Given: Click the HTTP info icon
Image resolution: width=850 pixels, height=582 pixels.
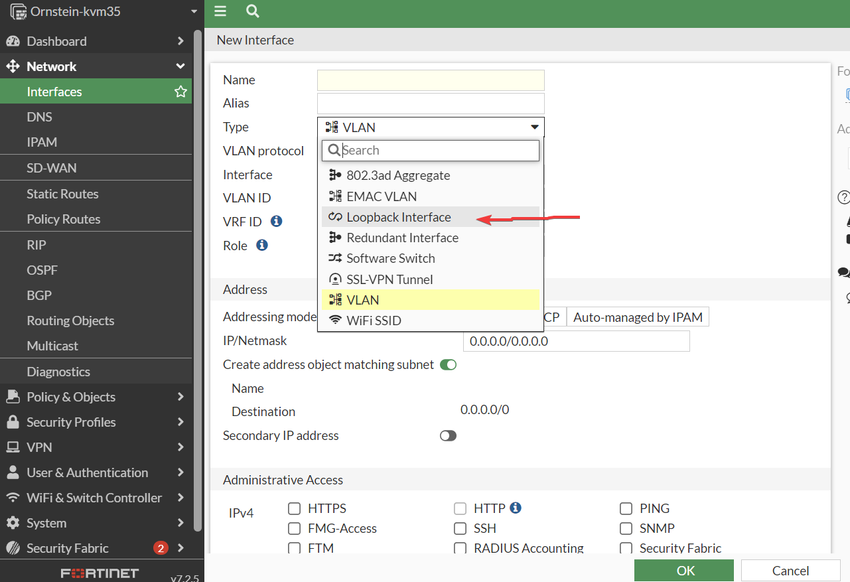Looking at the screenshot, I should click(x=516, y=508).
